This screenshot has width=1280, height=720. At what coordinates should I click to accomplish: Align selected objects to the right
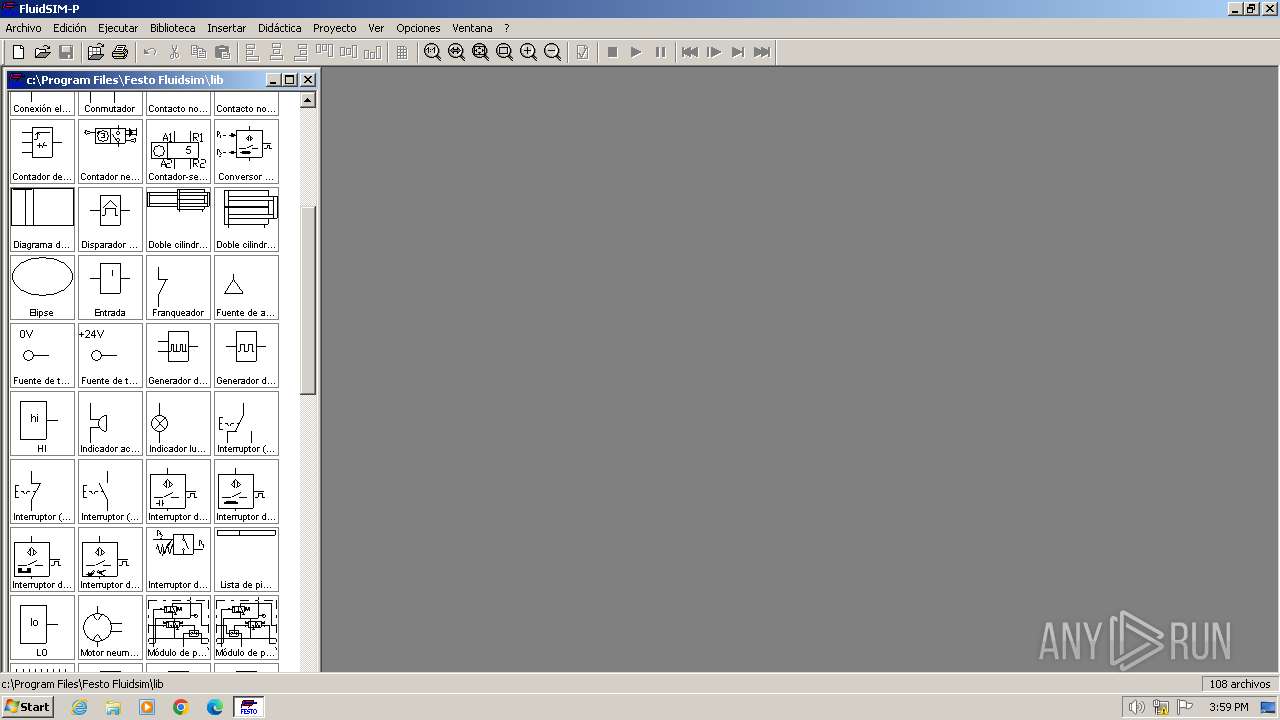[300, 52]
